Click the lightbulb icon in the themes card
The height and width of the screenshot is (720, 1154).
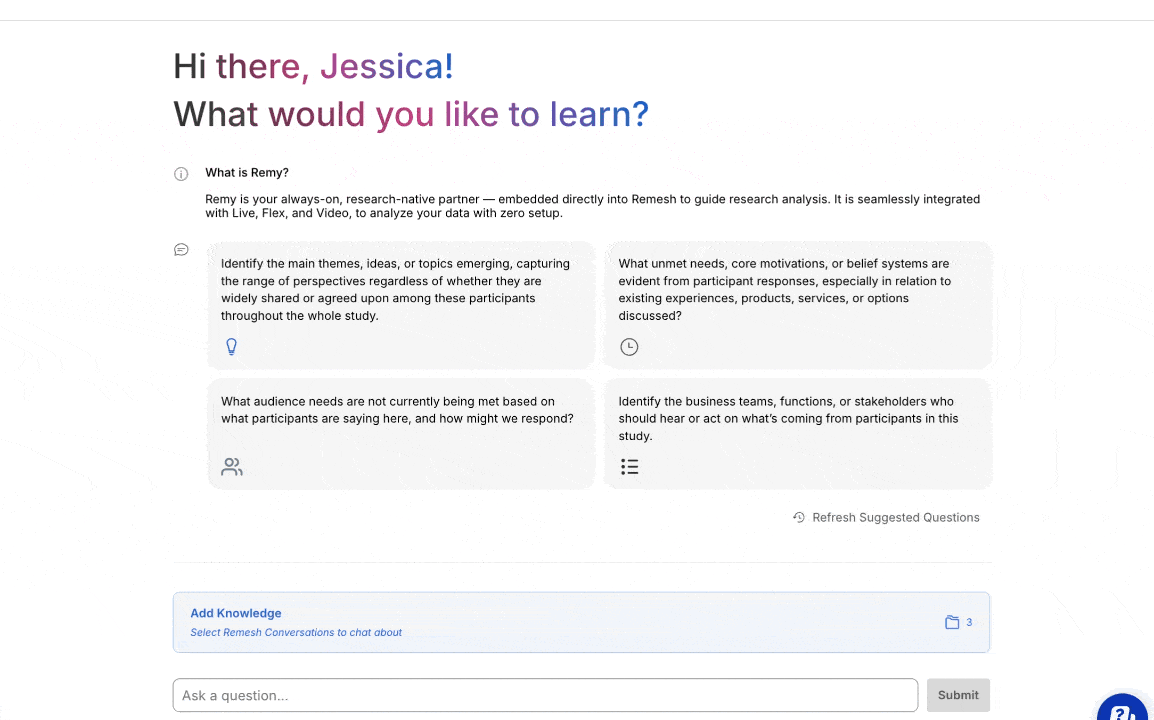tap(231, 347)
